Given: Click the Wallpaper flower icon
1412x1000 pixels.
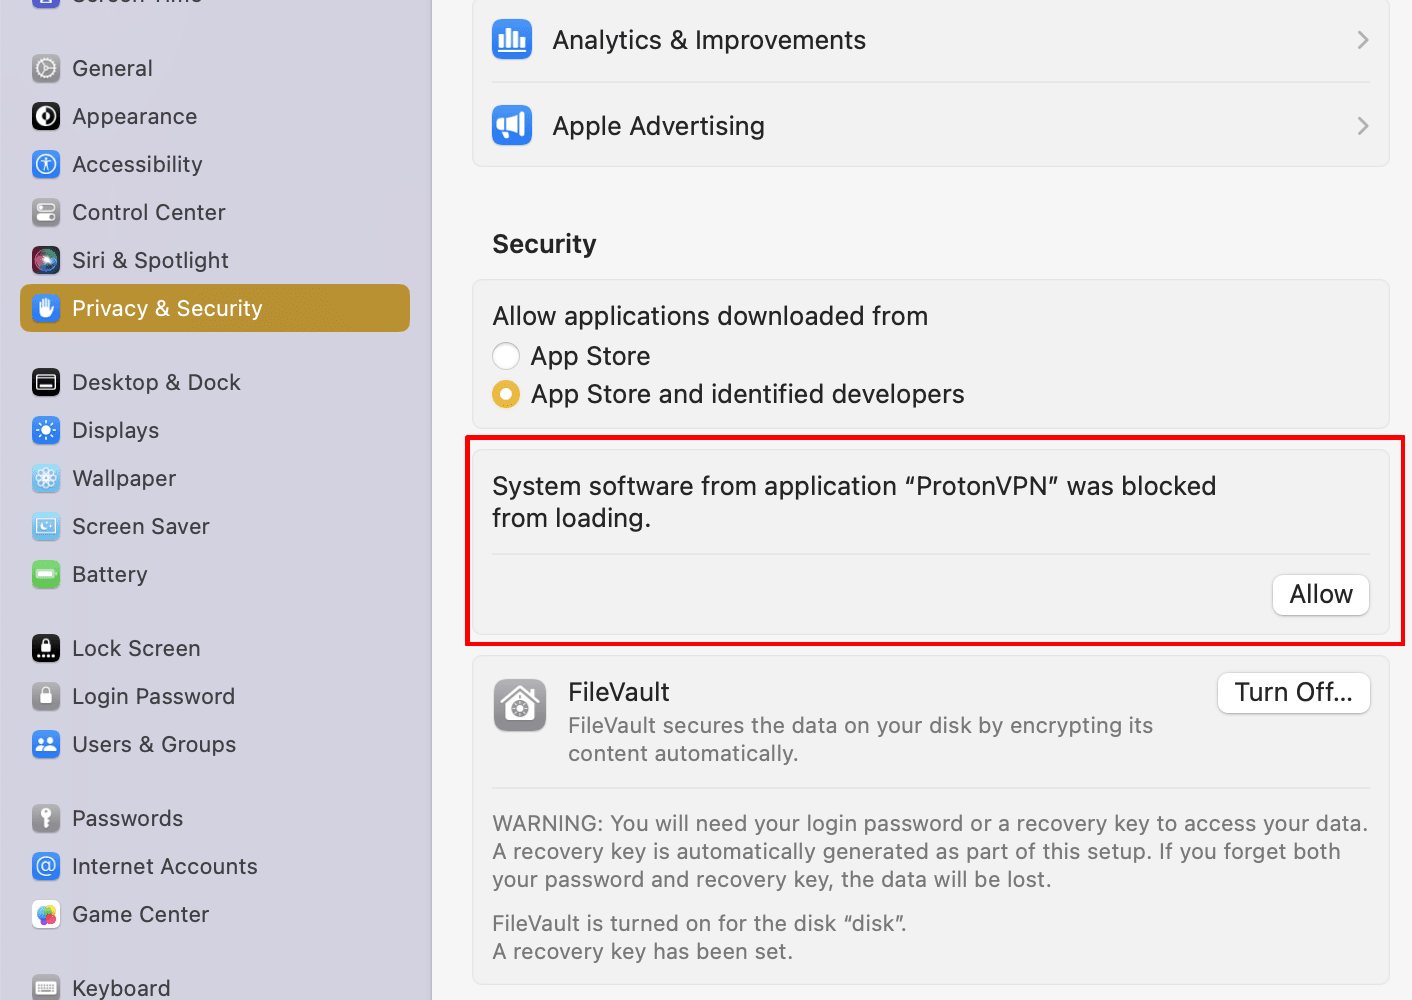Looking at the screenshot, I should point(46,478).
